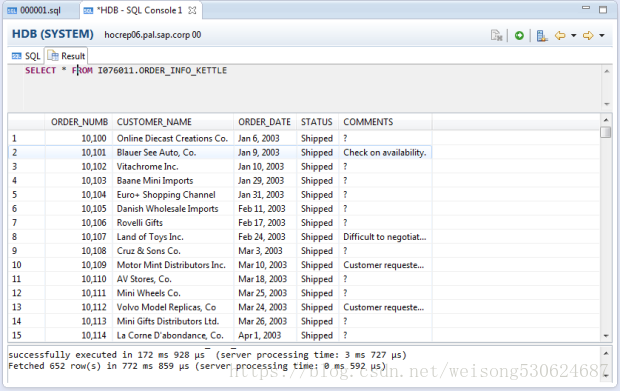
Task: Select the cell 'AV Stores, Co.'
Action: (x=173, y=279)
